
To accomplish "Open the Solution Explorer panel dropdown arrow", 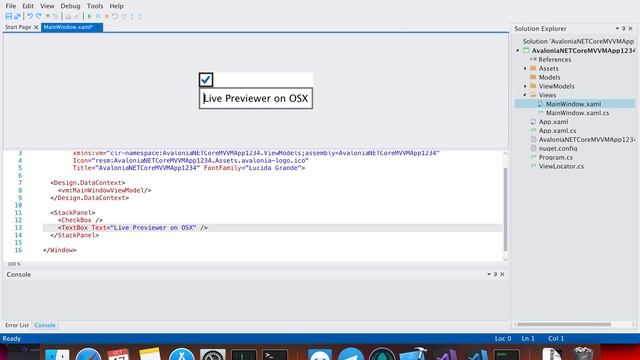I will click(x=617, y=29).
